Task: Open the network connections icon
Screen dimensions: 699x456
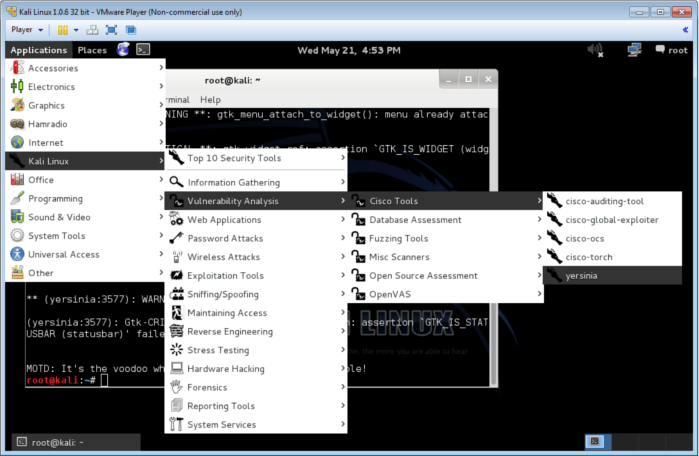Action: pyautogui.click(x=634, y=49)
